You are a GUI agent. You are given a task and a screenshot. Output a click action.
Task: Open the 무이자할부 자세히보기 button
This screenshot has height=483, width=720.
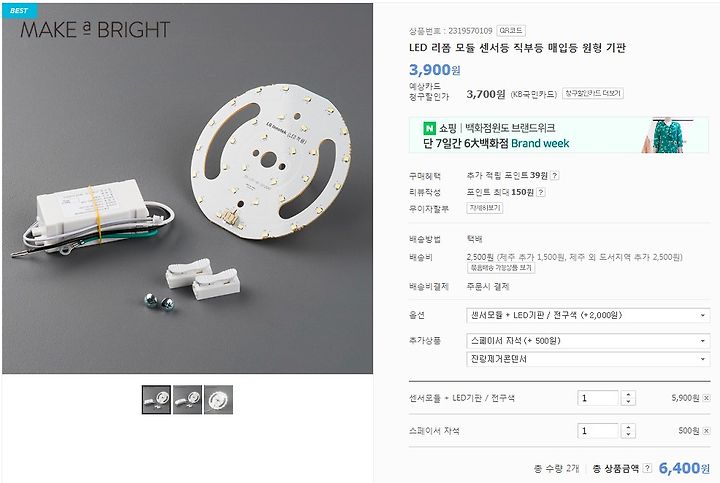(485, 208)
